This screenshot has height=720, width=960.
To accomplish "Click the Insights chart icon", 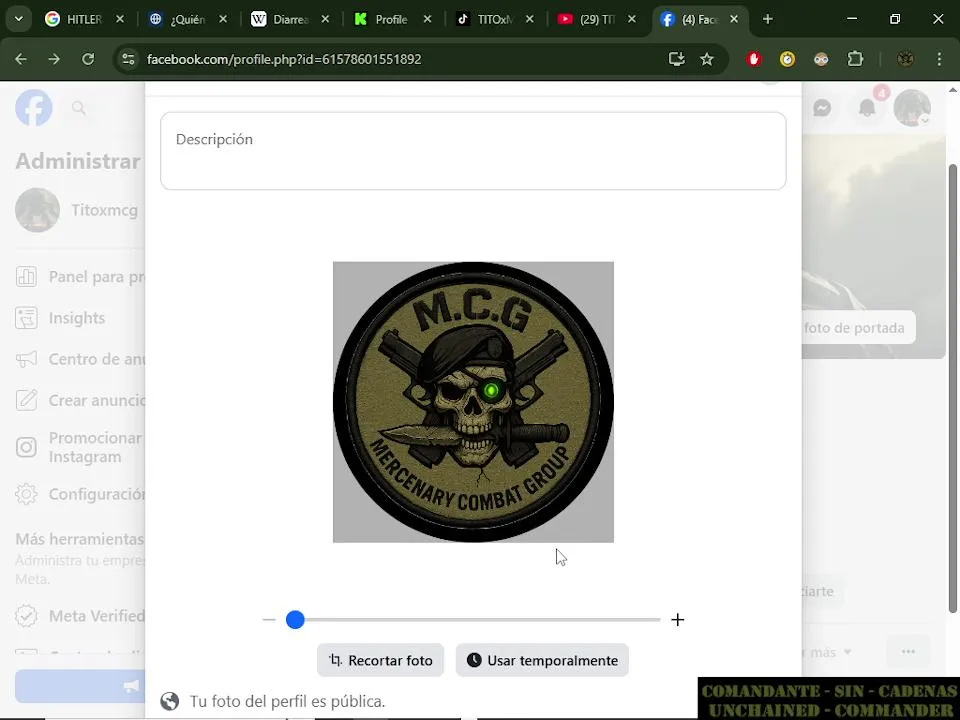I will 26,318.
